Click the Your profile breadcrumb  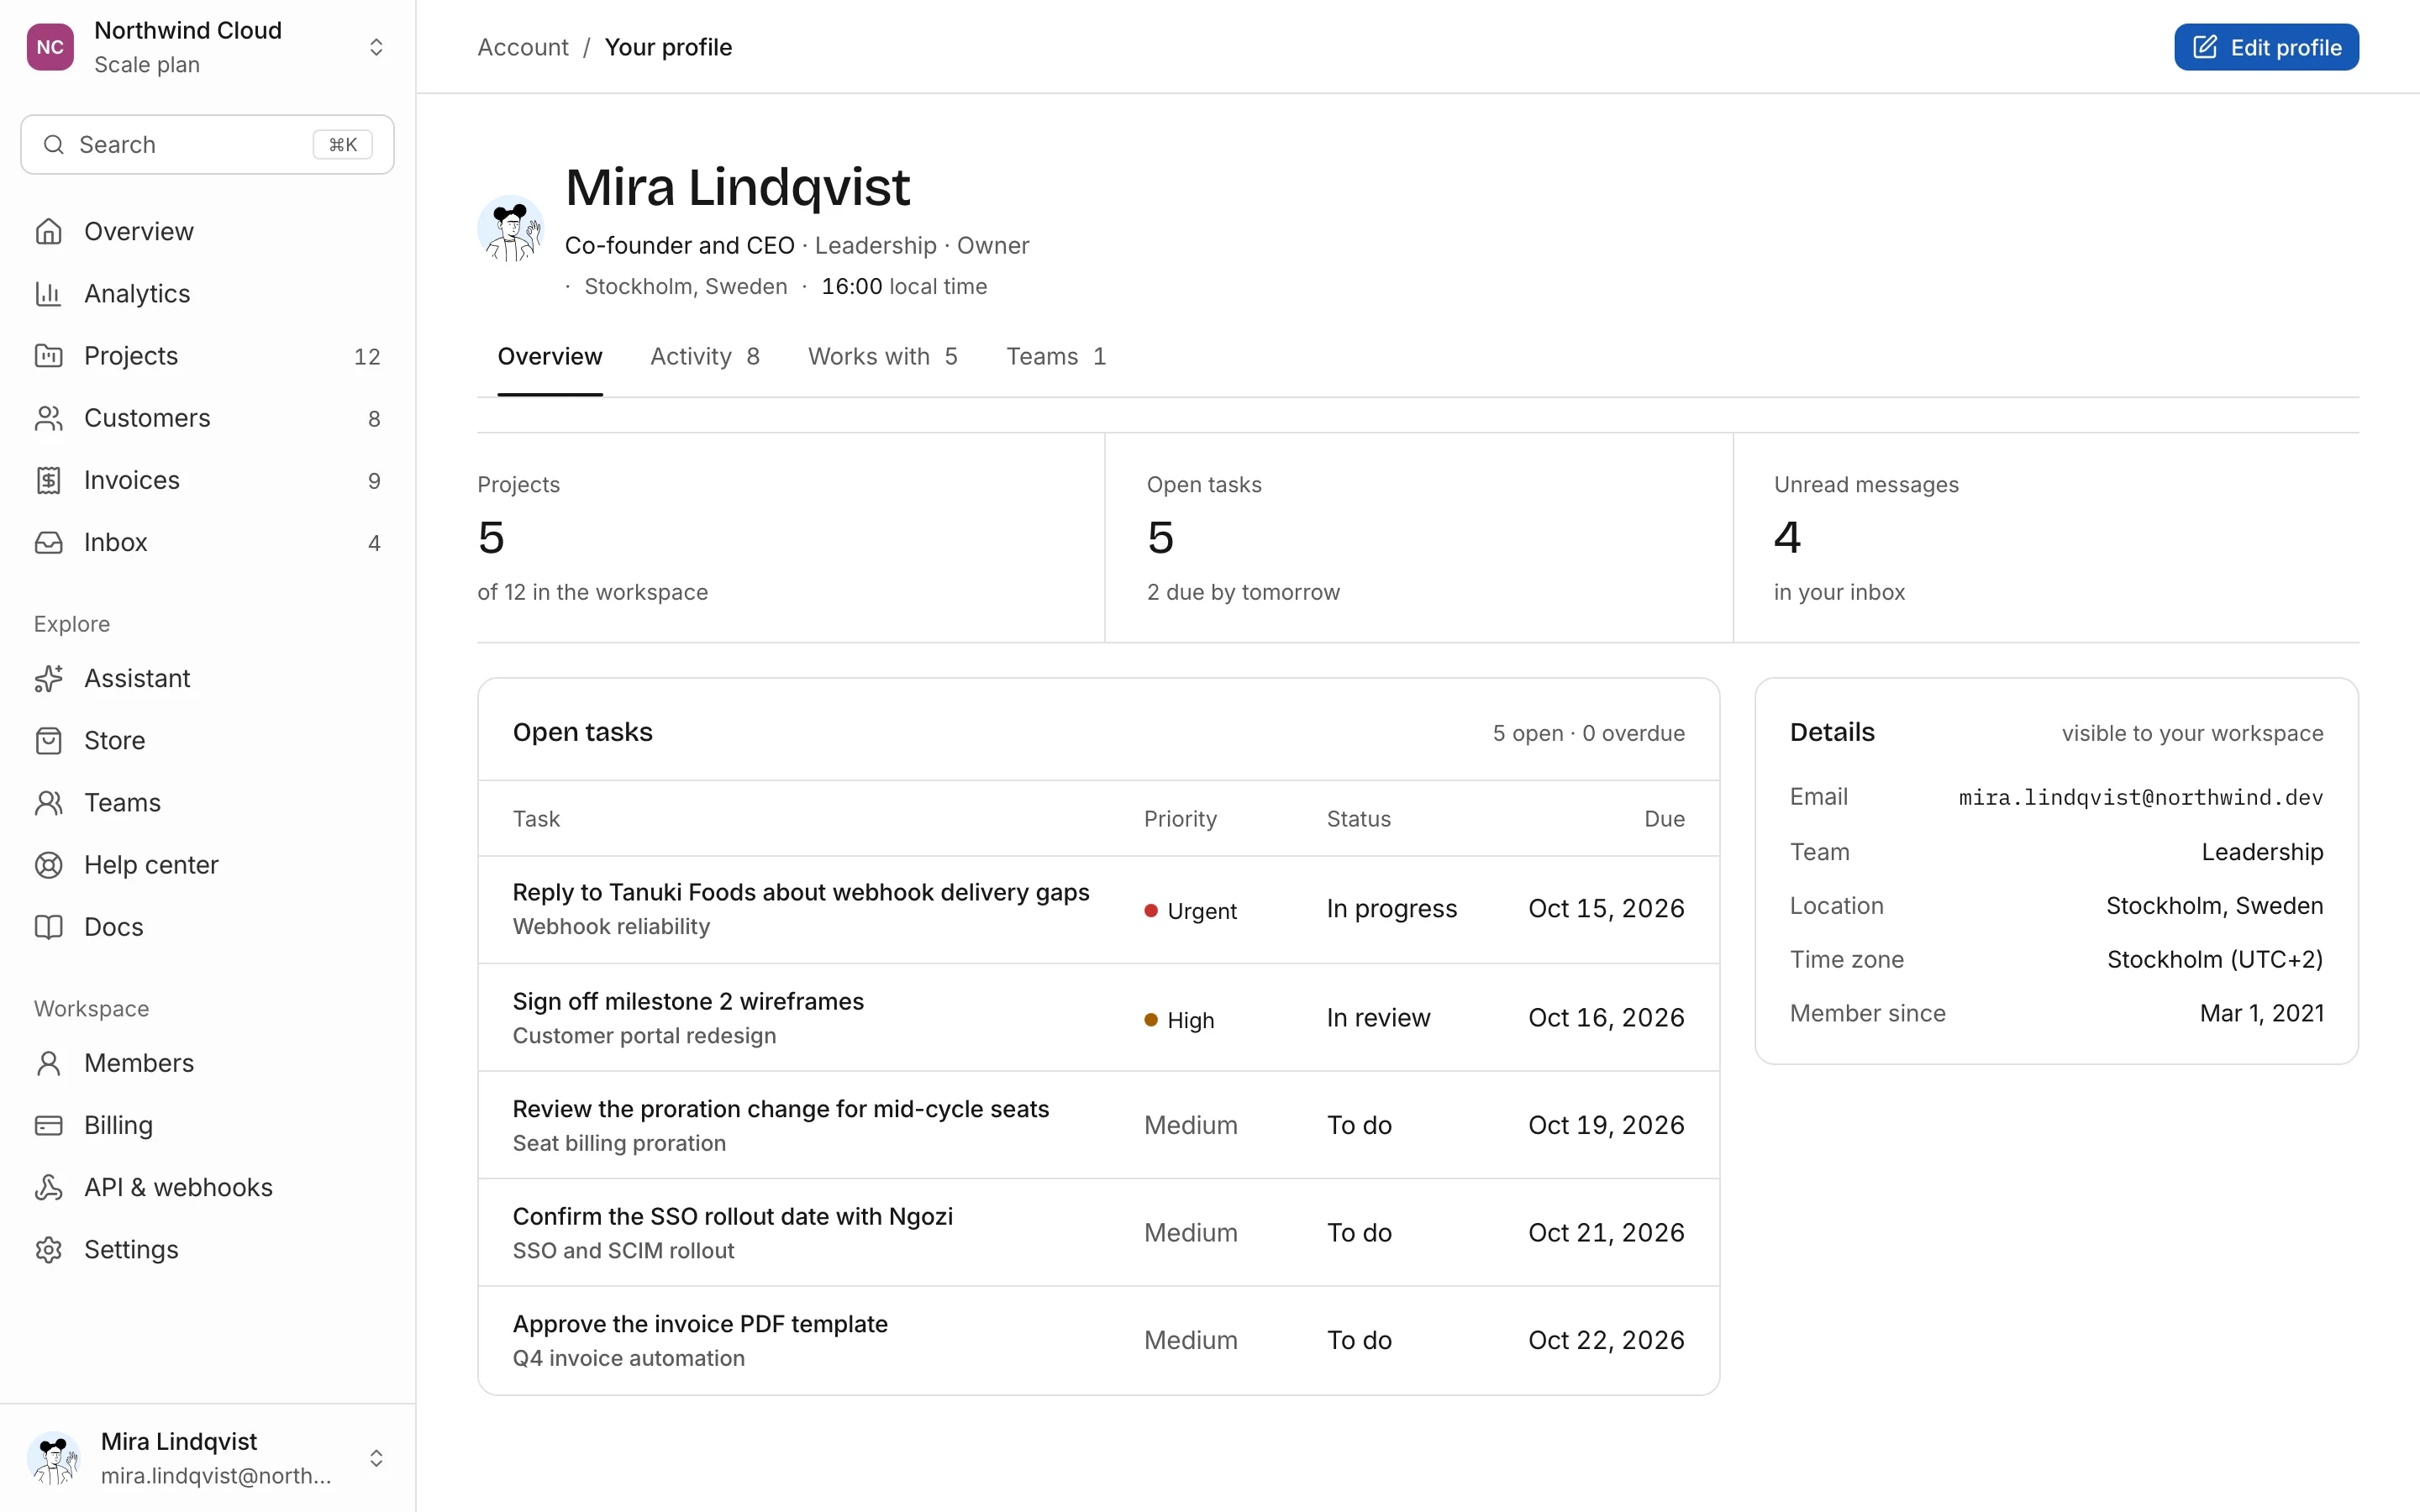[x=668, y=47]
